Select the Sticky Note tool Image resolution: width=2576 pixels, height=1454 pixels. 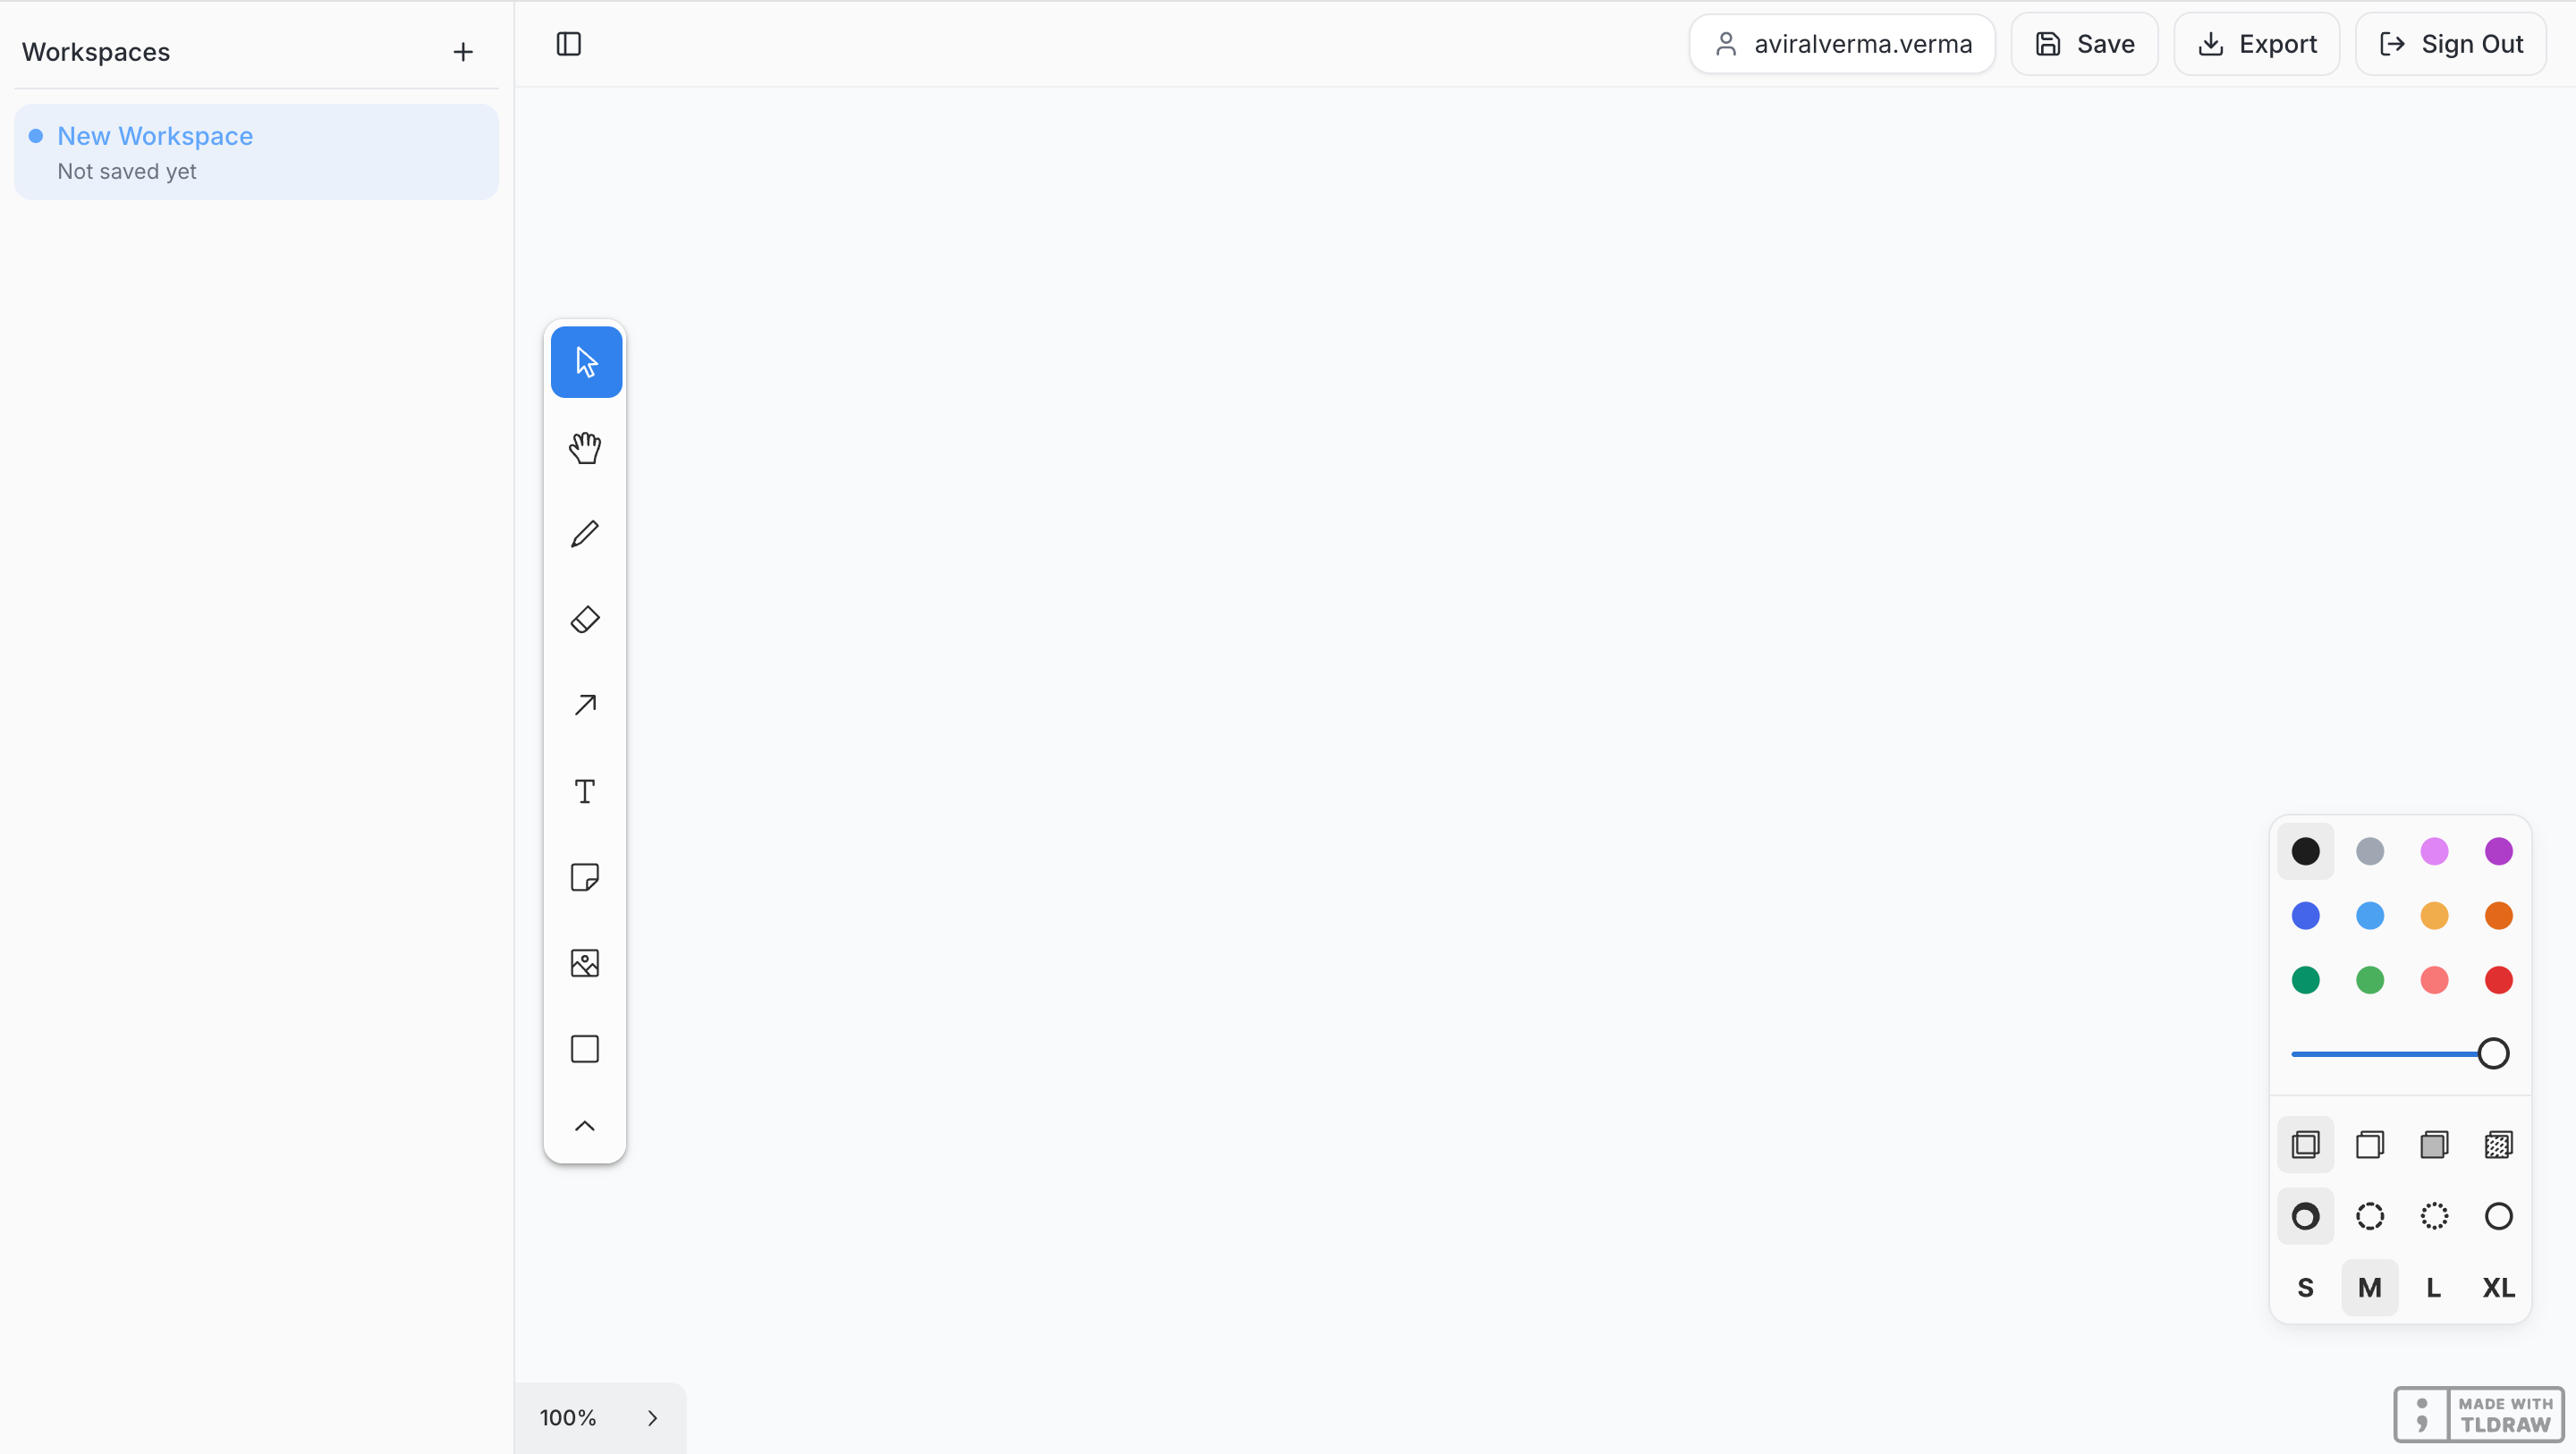[585, 878]
